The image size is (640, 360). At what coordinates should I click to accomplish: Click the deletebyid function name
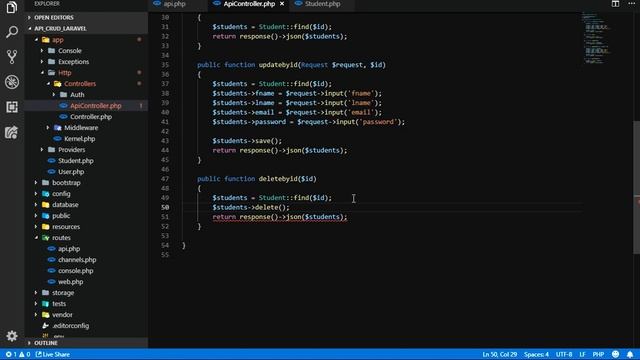278,179
